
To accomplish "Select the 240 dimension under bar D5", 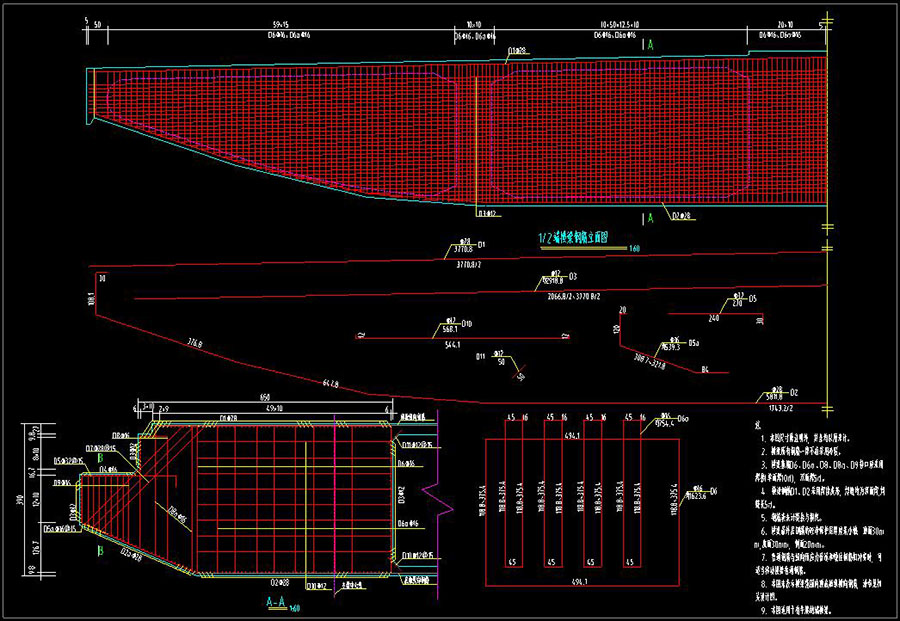I will [x=714, y=320].
